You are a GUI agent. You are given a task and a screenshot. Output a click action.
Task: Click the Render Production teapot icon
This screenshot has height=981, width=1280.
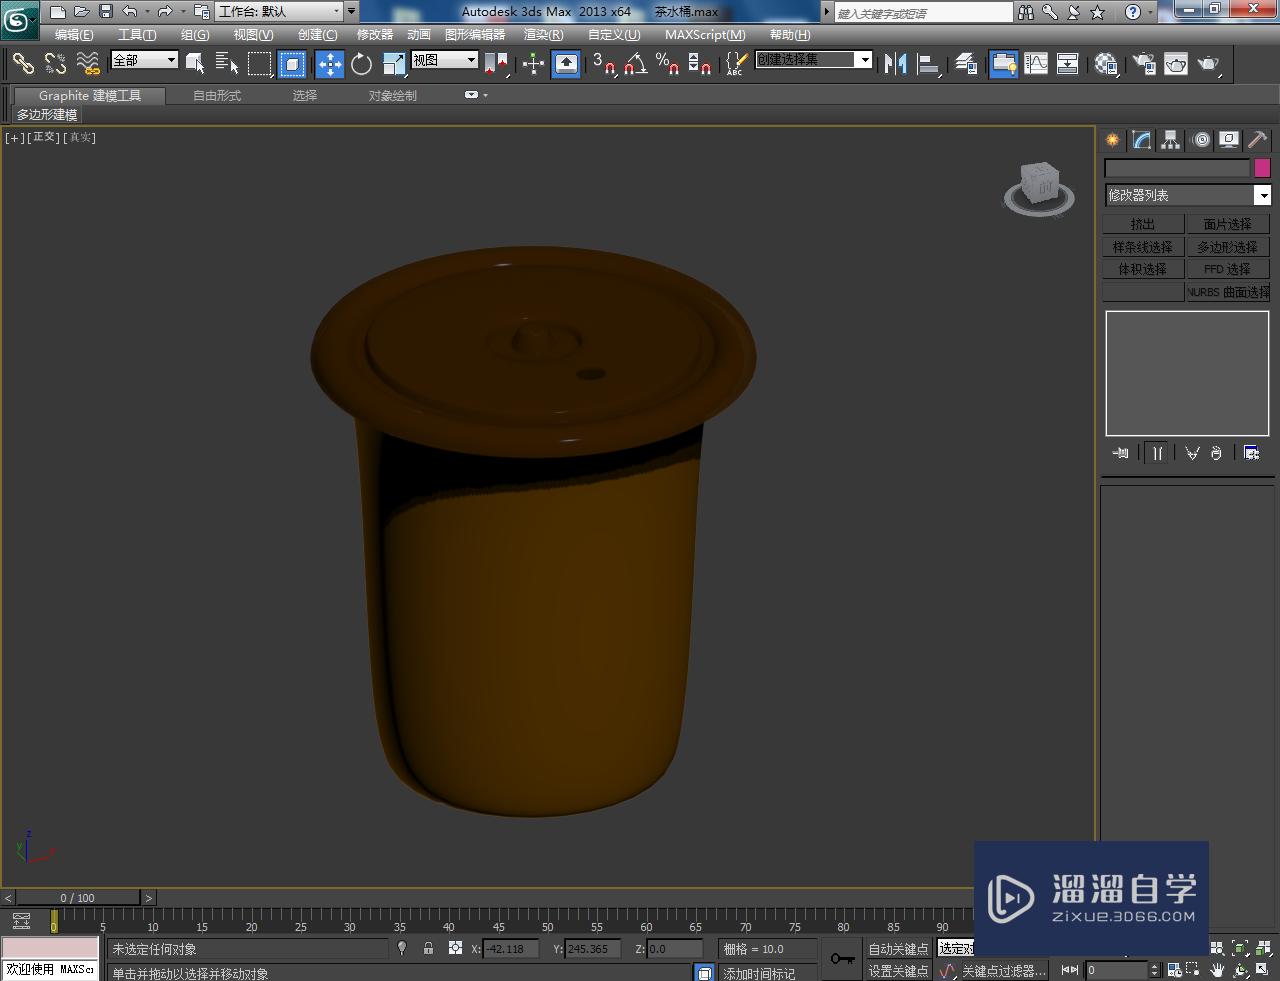[1209, 64]
